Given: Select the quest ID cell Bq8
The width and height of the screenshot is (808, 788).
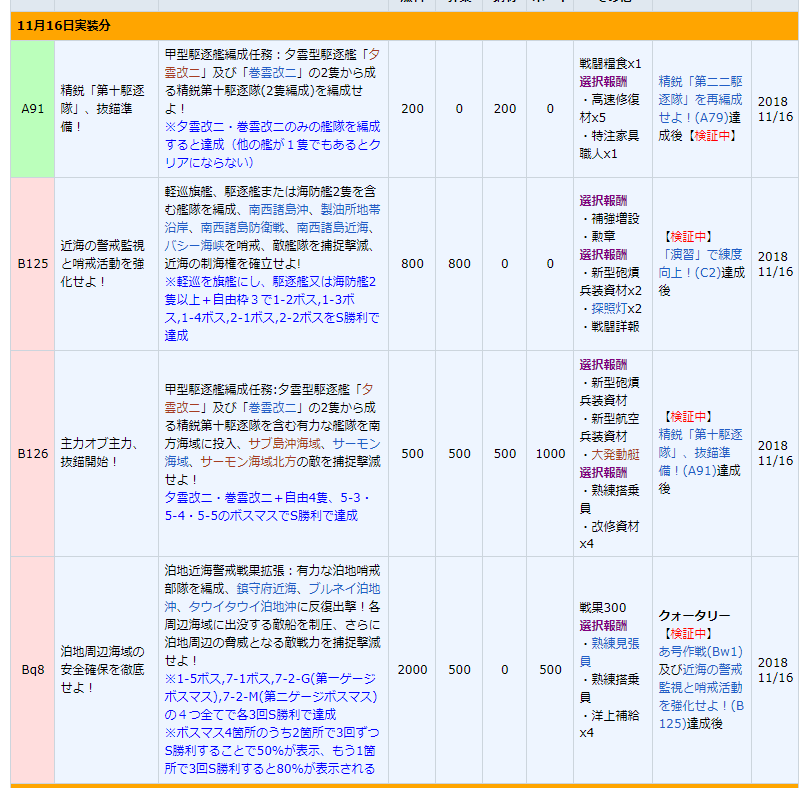Looking at the screenshot, I should point(32,669).
